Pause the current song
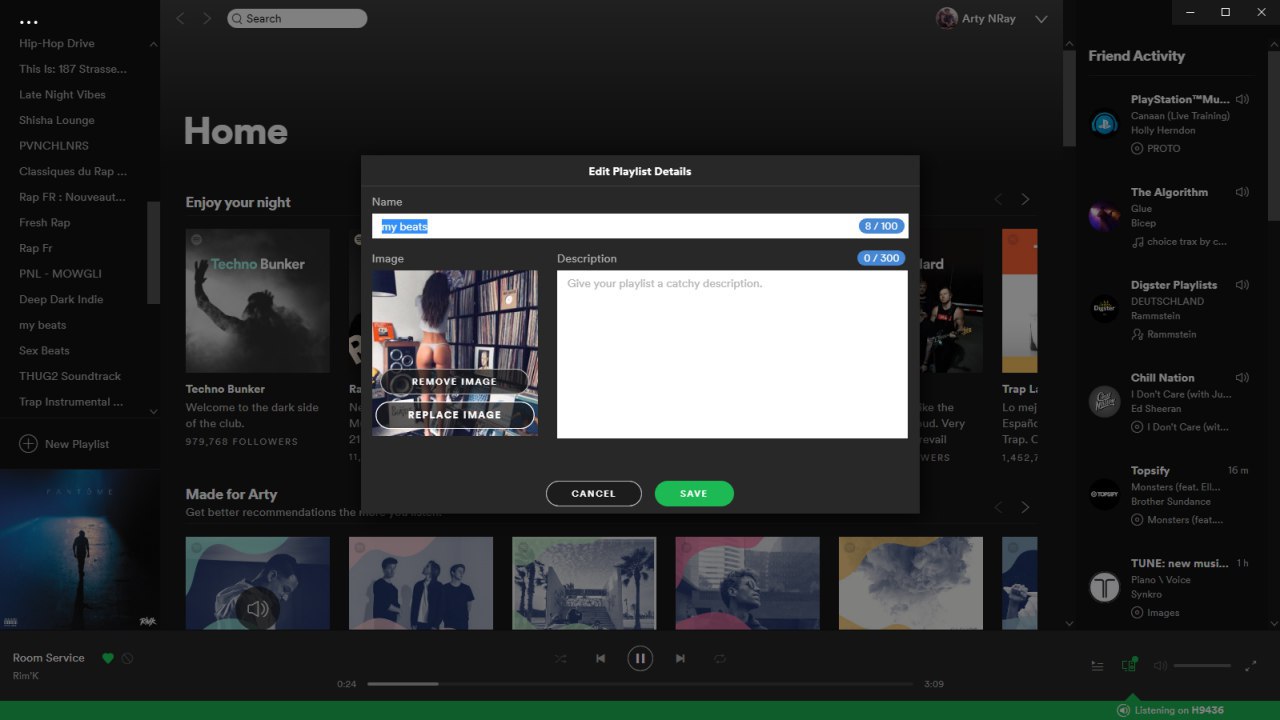1280x720 pixels. pos(640,658)
